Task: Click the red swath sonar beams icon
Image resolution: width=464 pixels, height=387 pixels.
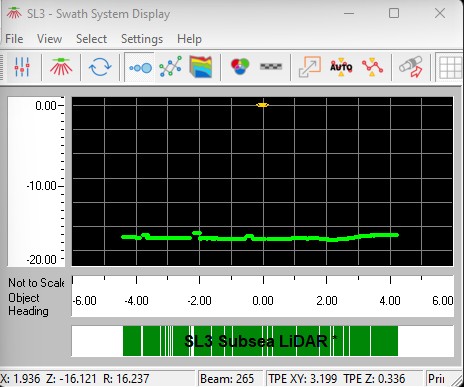Action: (x=61, y=67)
